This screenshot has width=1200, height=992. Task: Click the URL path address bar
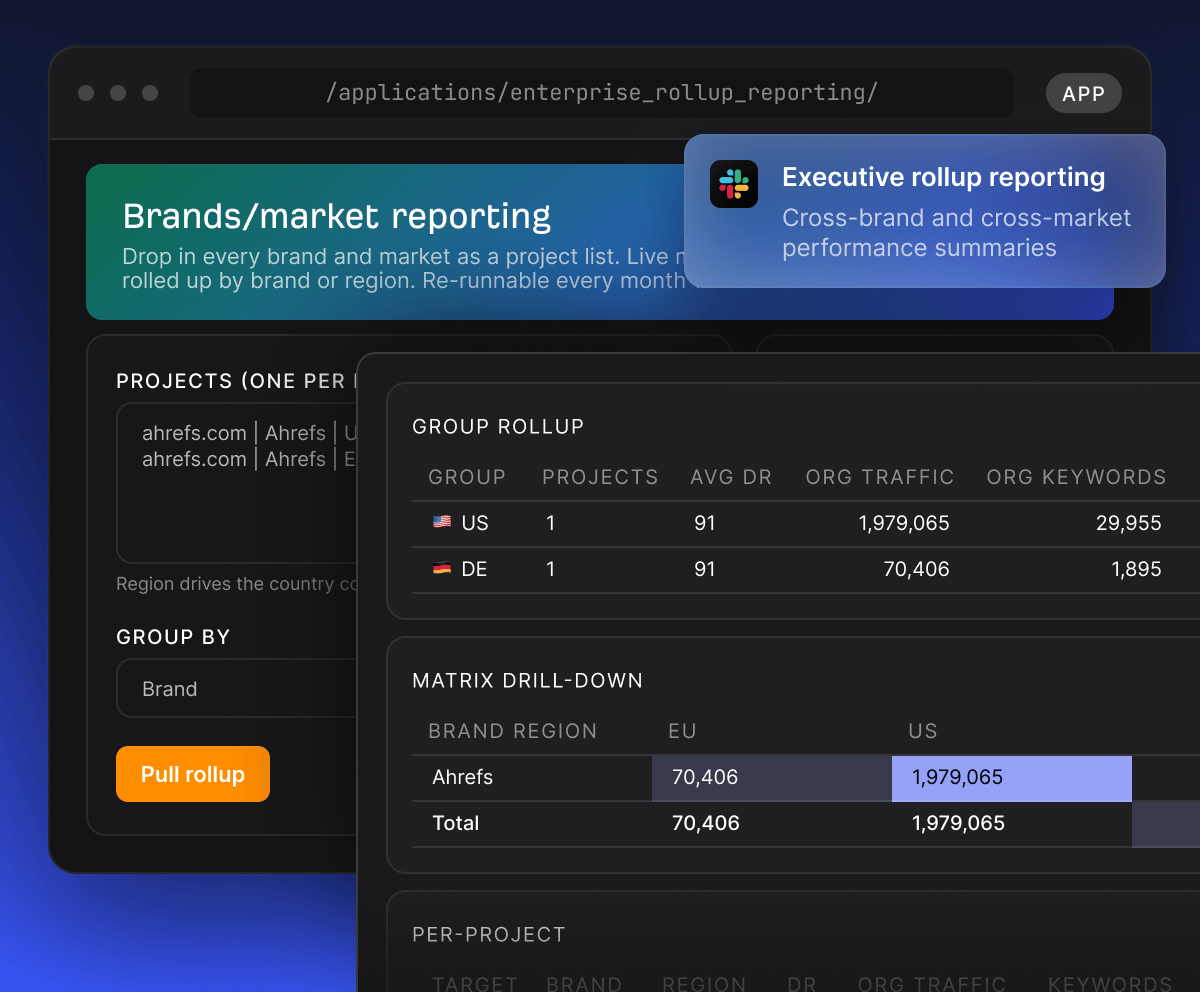(602, 93)
